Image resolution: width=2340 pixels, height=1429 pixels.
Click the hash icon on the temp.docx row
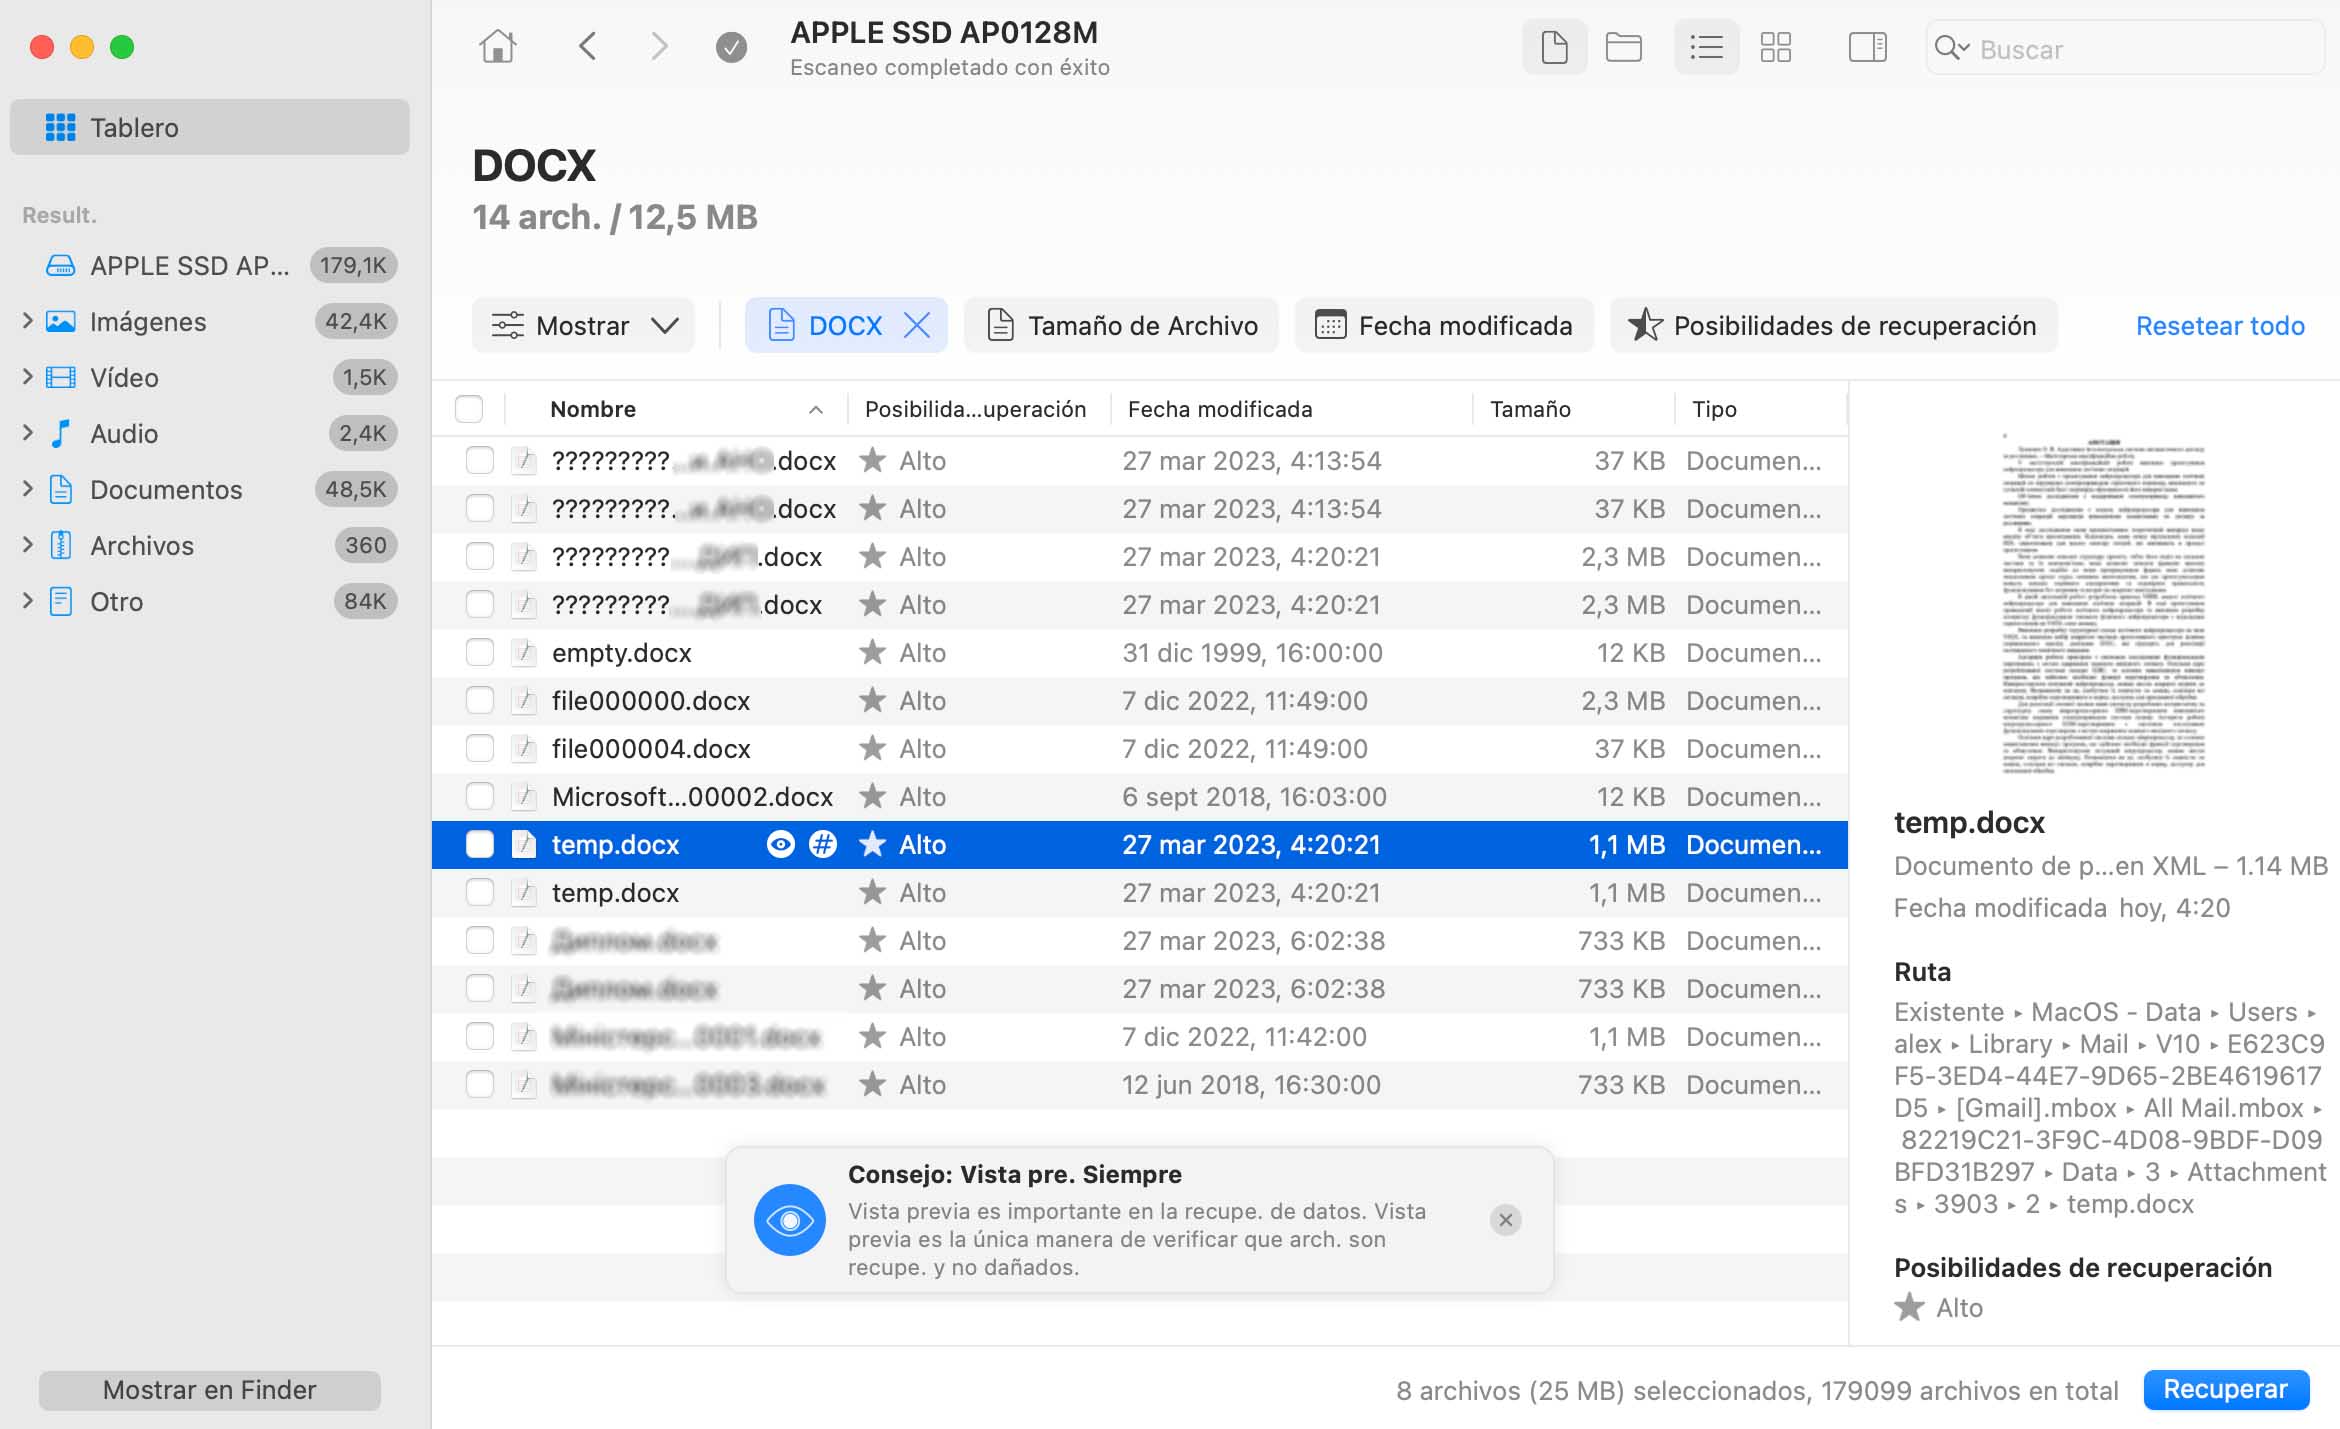click(822, 845)
